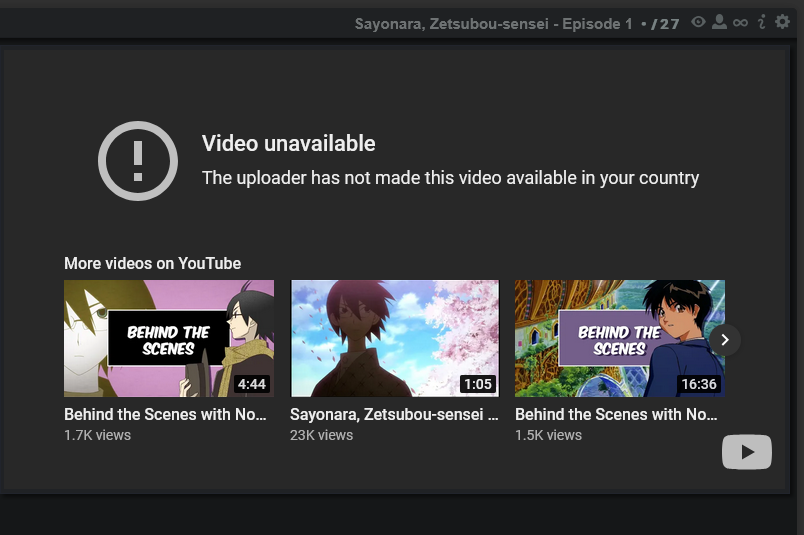Click 'Sayonara, Zetsubou-sensei - Episode 1' header title
804x535 pixels.
click(493, 24)
